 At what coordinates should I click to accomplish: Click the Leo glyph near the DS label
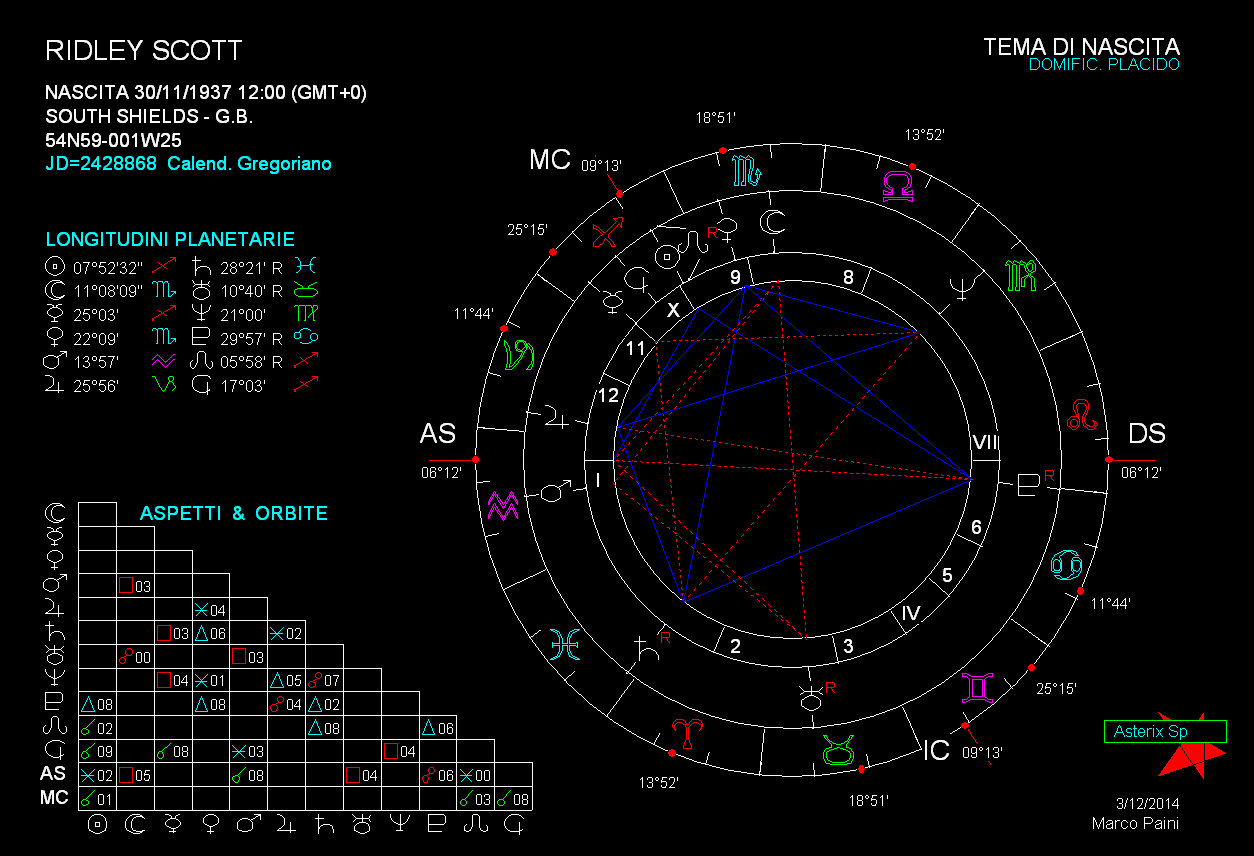click(x=1080, y=413)
